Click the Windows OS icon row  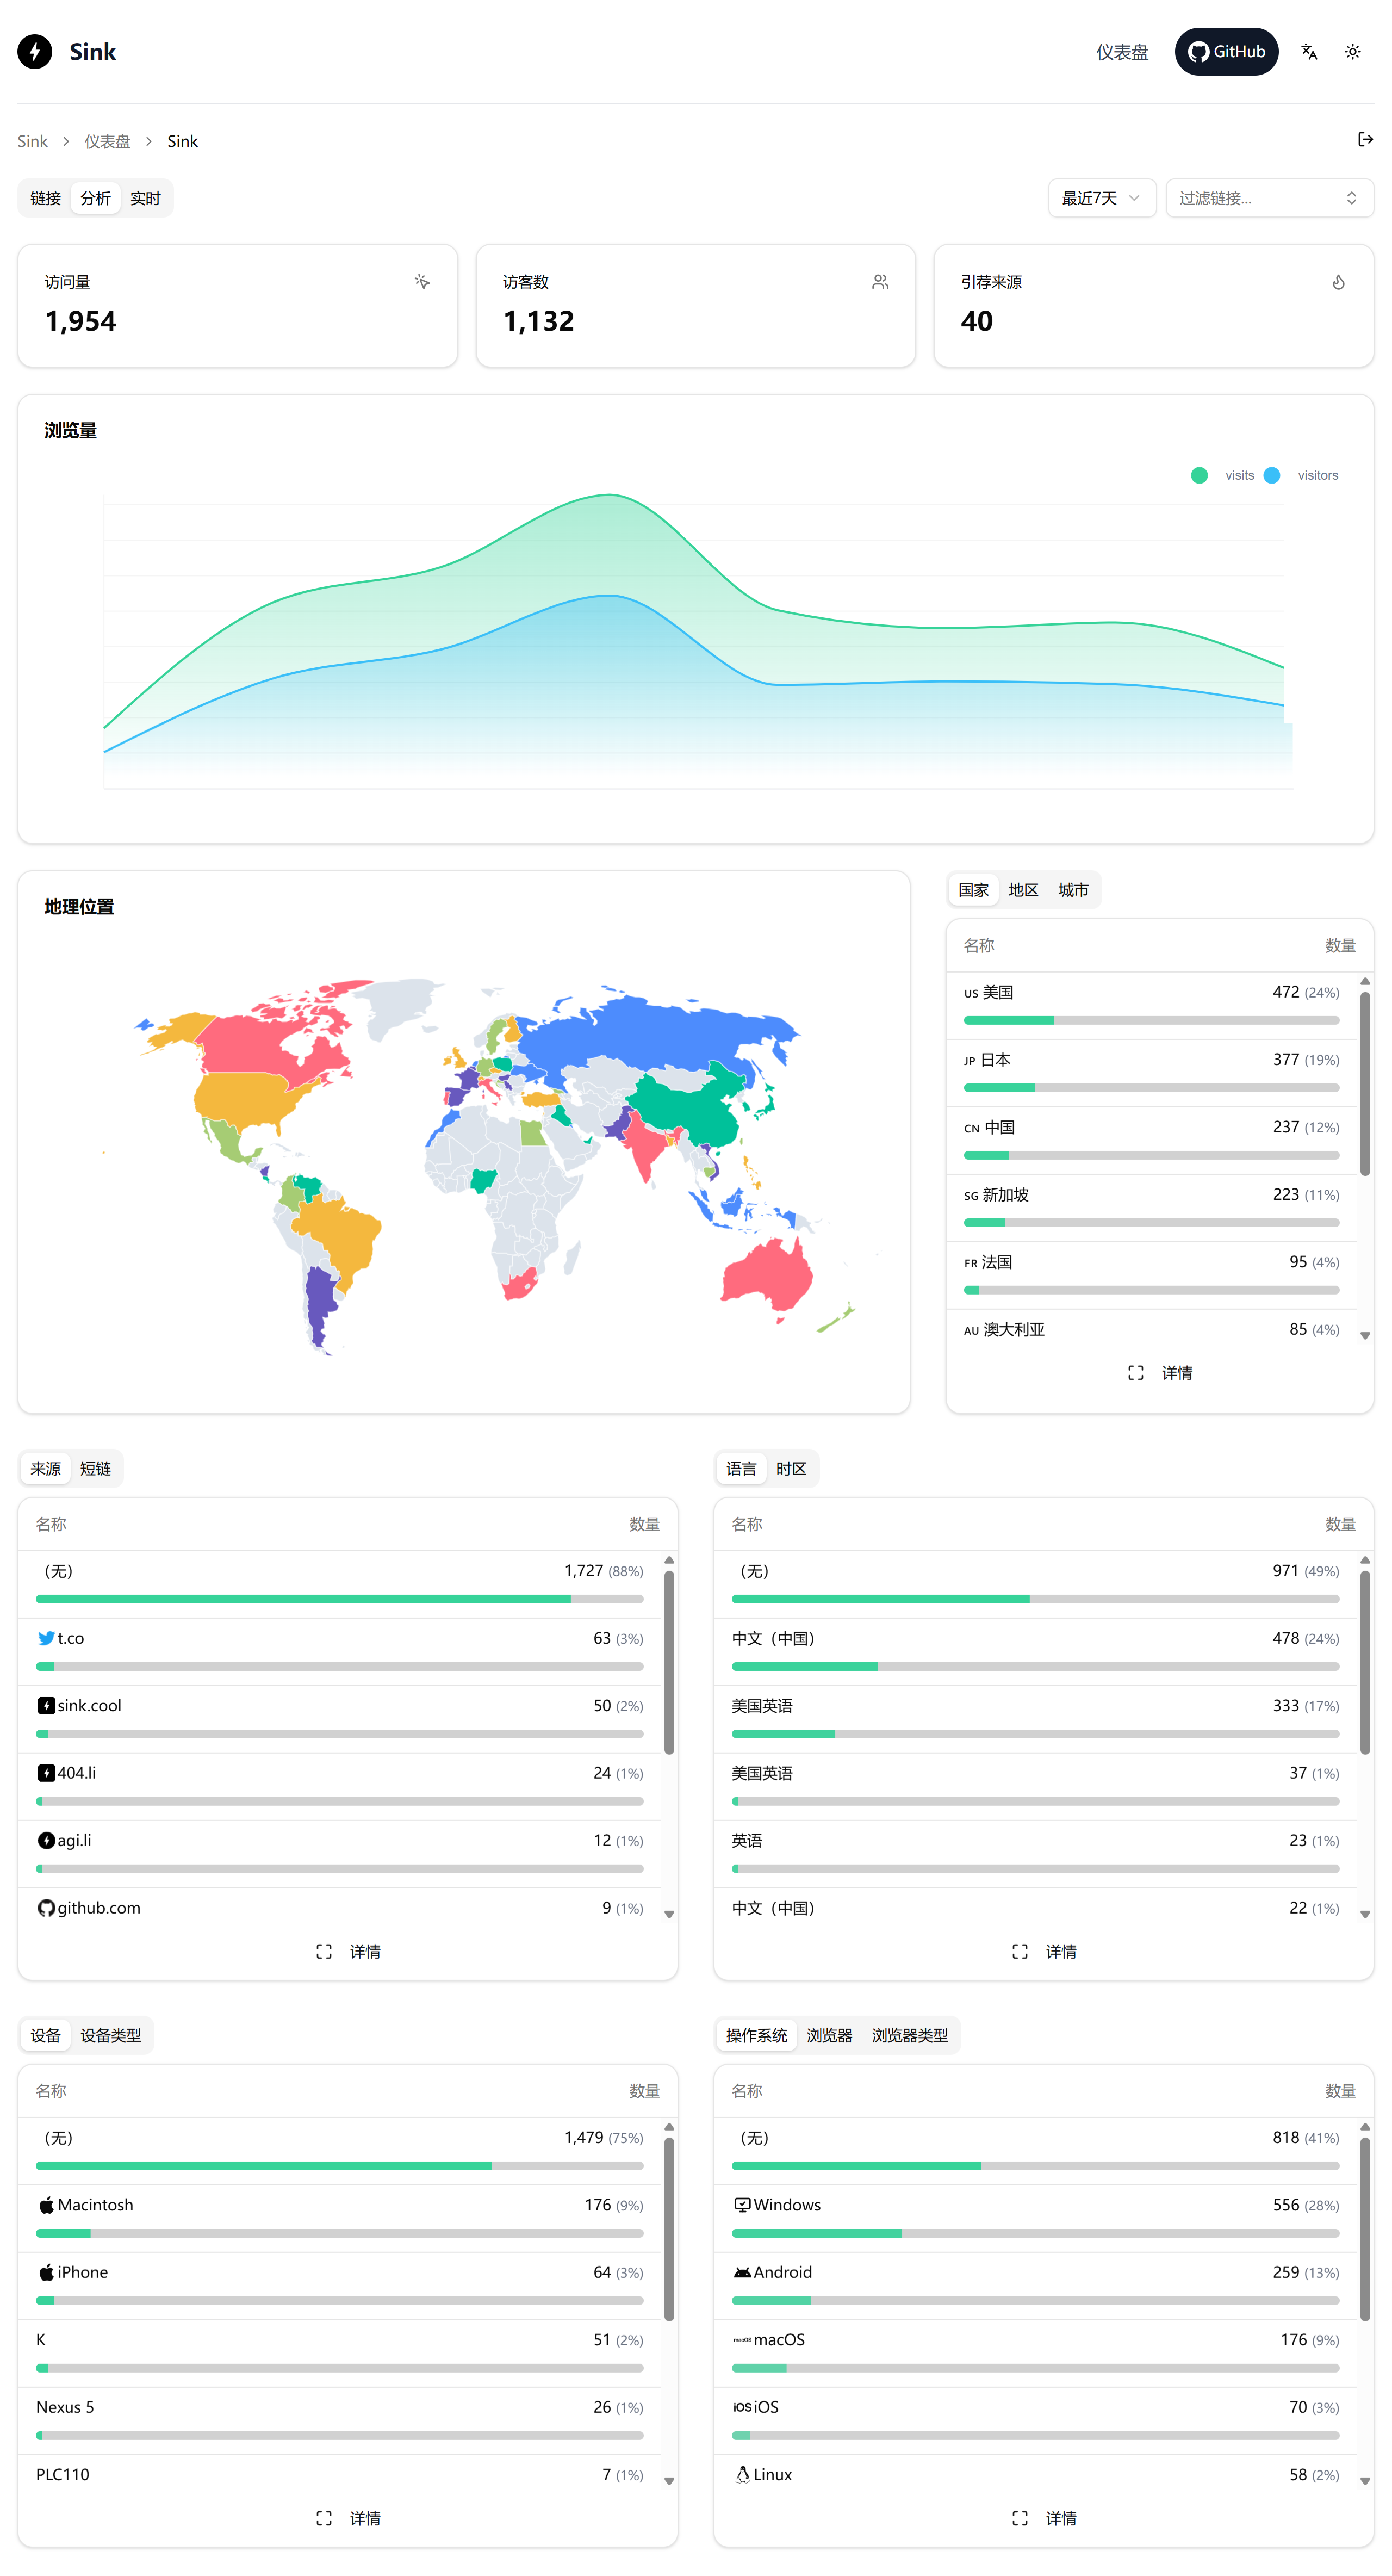click(x=742, y=2205)
